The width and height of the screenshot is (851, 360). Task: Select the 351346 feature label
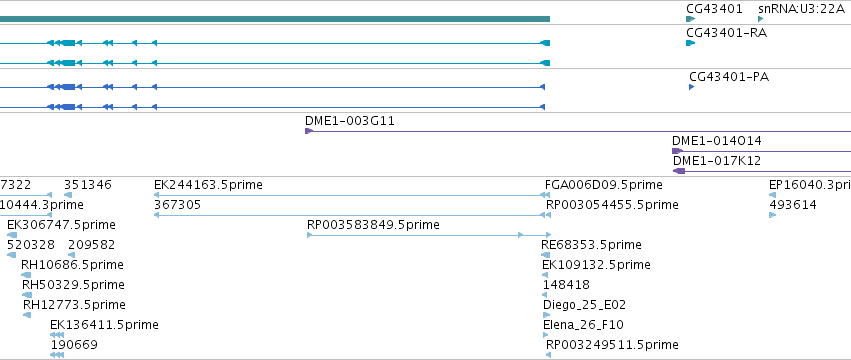click(x=87, y=185)
